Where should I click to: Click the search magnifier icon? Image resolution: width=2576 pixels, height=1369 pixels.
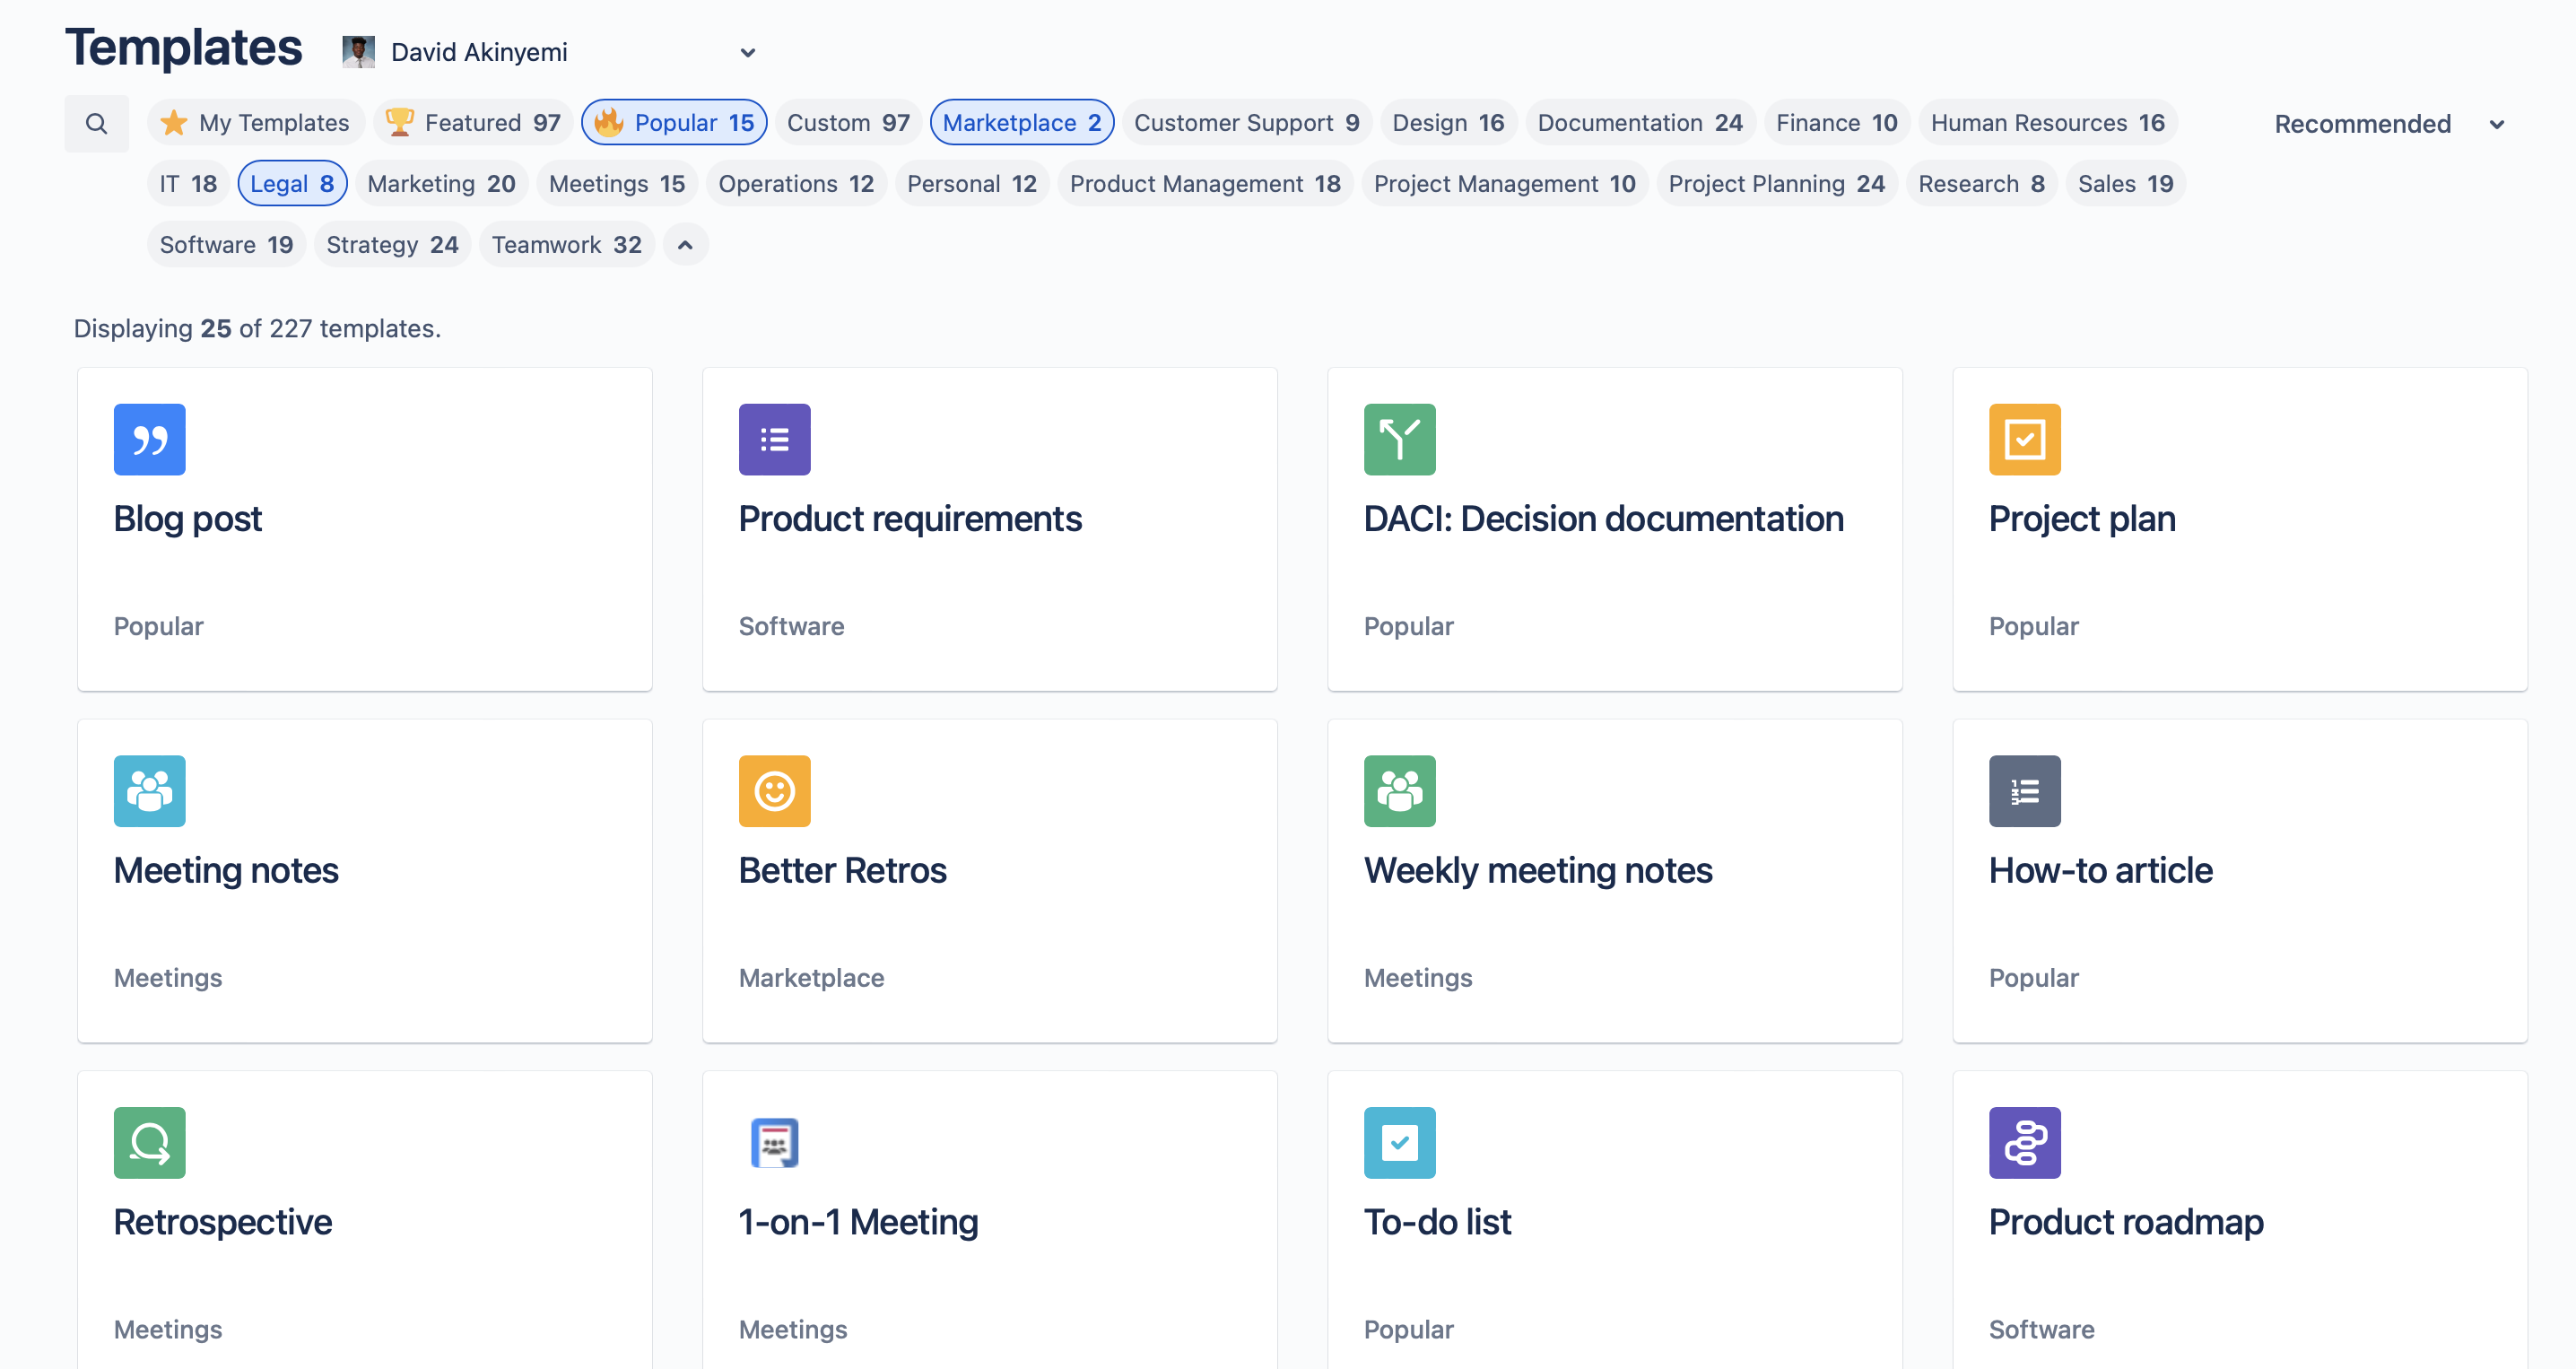(96, 123)
